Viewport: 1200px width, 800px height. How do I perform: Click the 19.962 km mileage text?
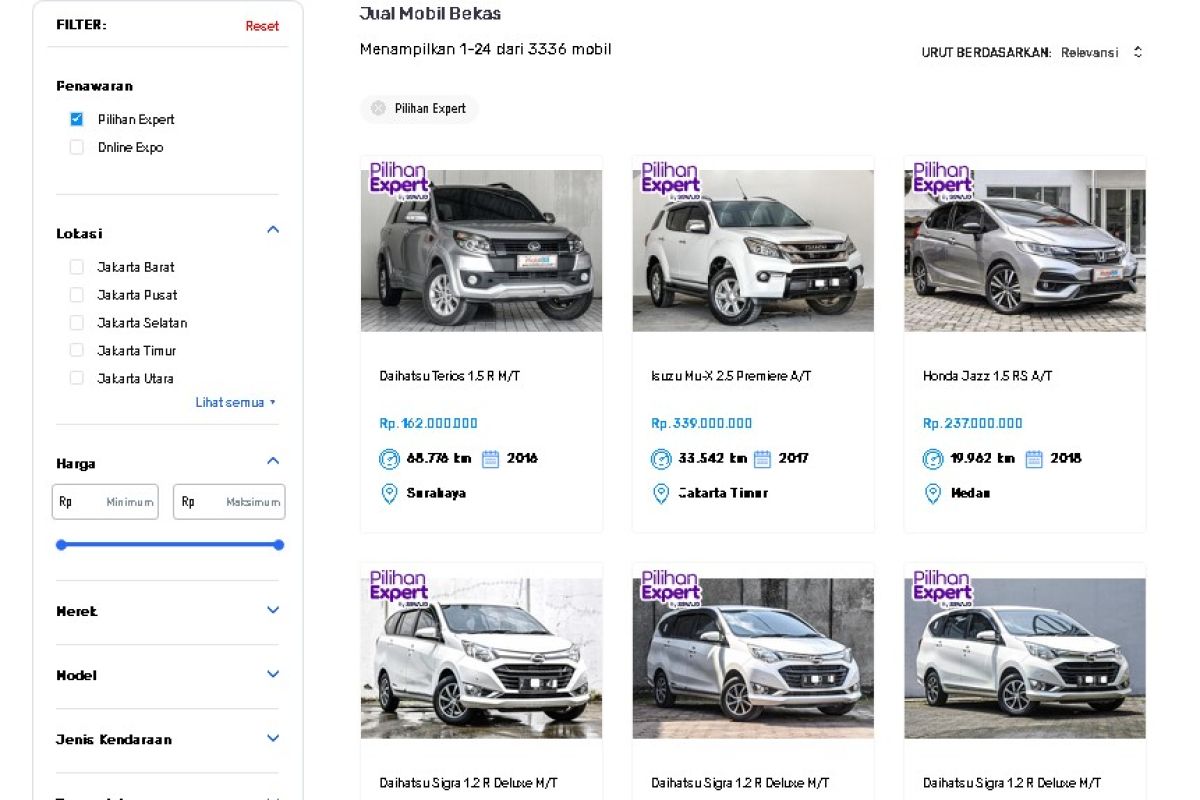pyautogui.click(x=982, y=459)
